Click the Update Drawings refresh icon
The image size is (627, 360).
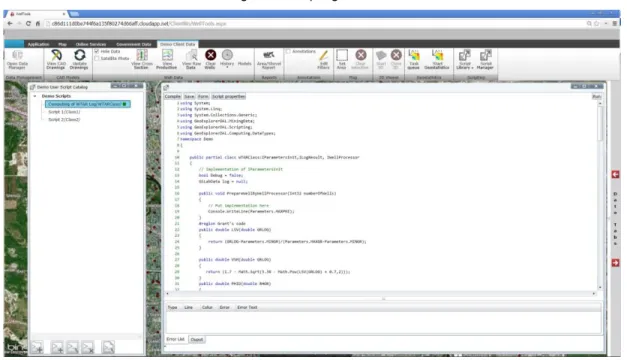79,59
